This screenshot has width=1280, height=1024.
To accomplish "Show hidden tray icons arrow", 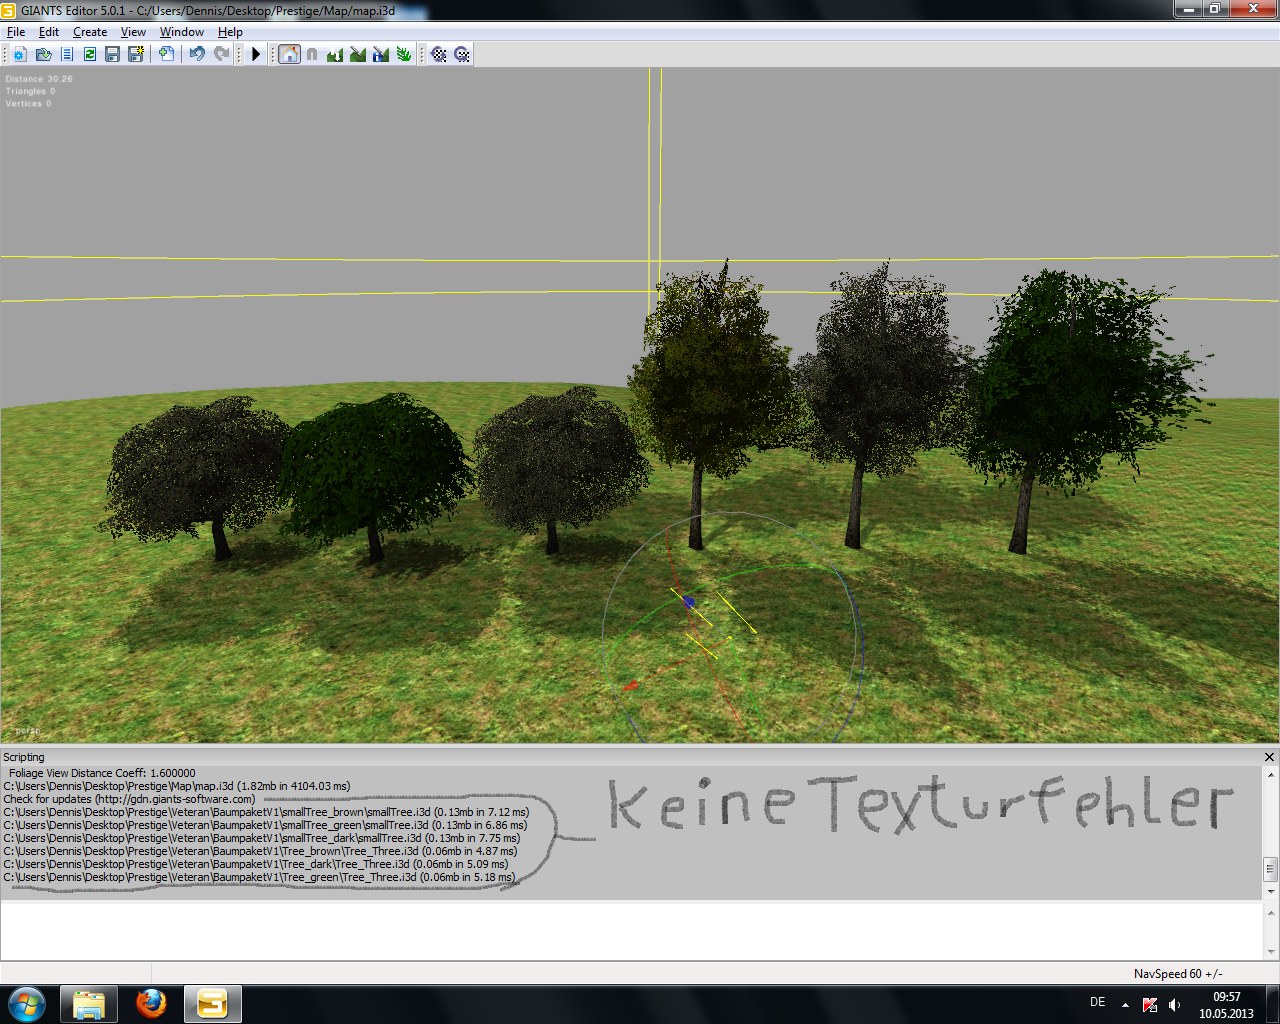I will [x=1125, y=1004].
